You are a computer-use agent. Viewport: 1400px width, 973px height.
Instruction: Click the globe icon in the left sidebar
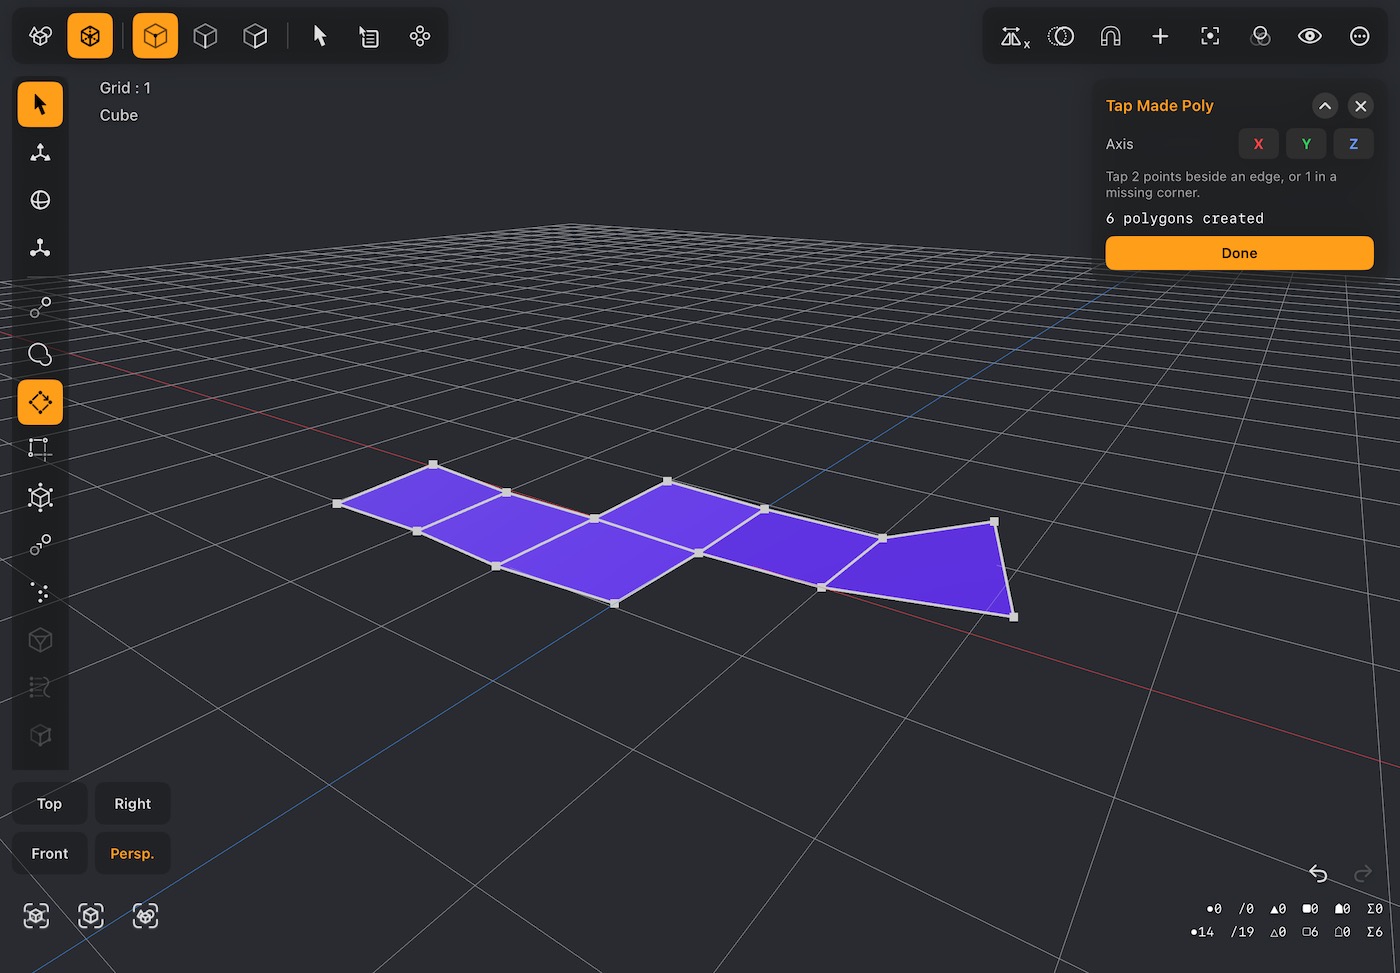40,200
